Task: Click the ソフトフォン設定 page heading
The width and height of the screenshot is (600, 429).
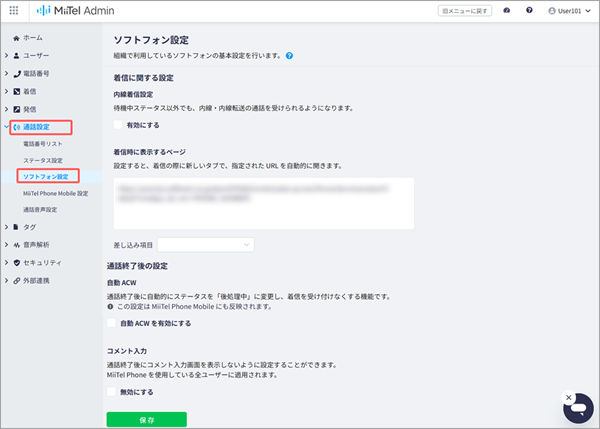Action: pos(151,40)
